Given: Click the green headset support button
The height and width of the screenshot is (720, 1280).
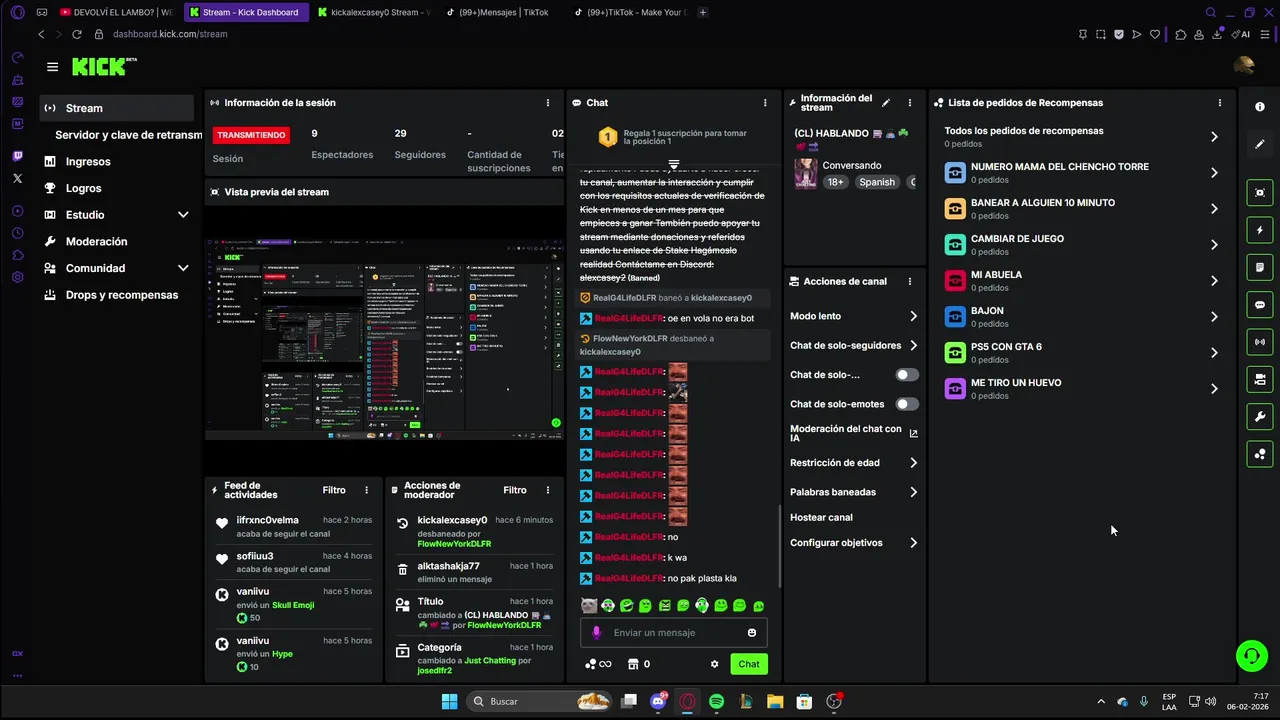Looking at the screenshot, I should 1251,656.
